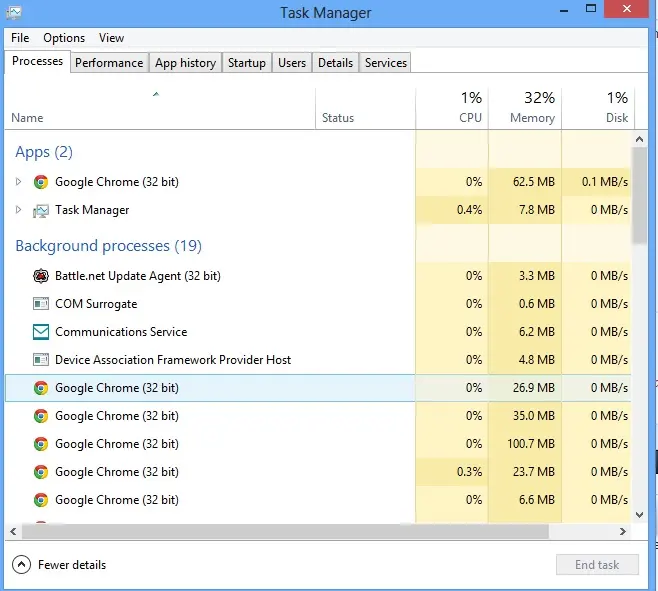Switch to the App history tab
658x591 pixels.
185,63
